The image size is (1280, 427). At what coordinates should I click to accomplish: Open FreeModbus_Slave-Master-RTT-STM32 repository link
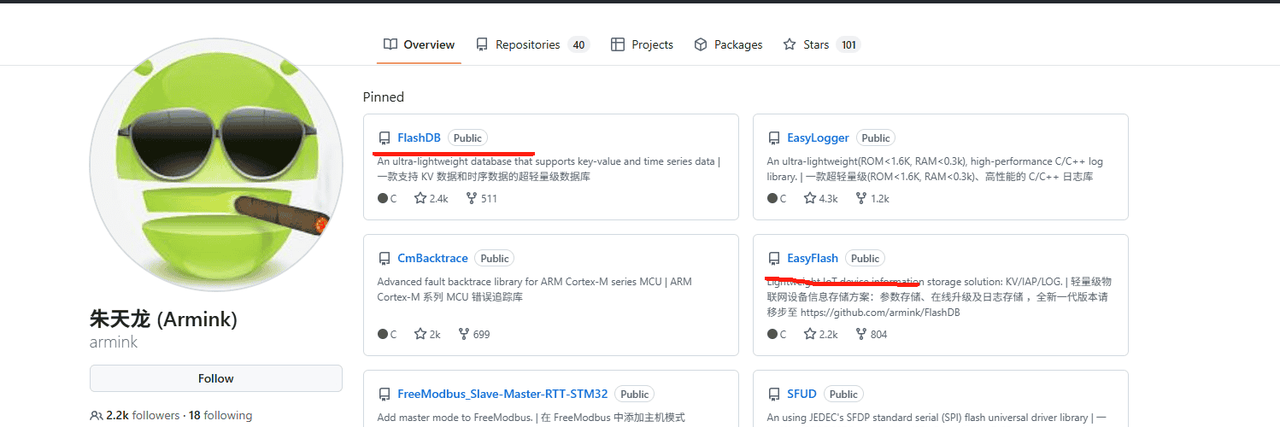point(502,394)
